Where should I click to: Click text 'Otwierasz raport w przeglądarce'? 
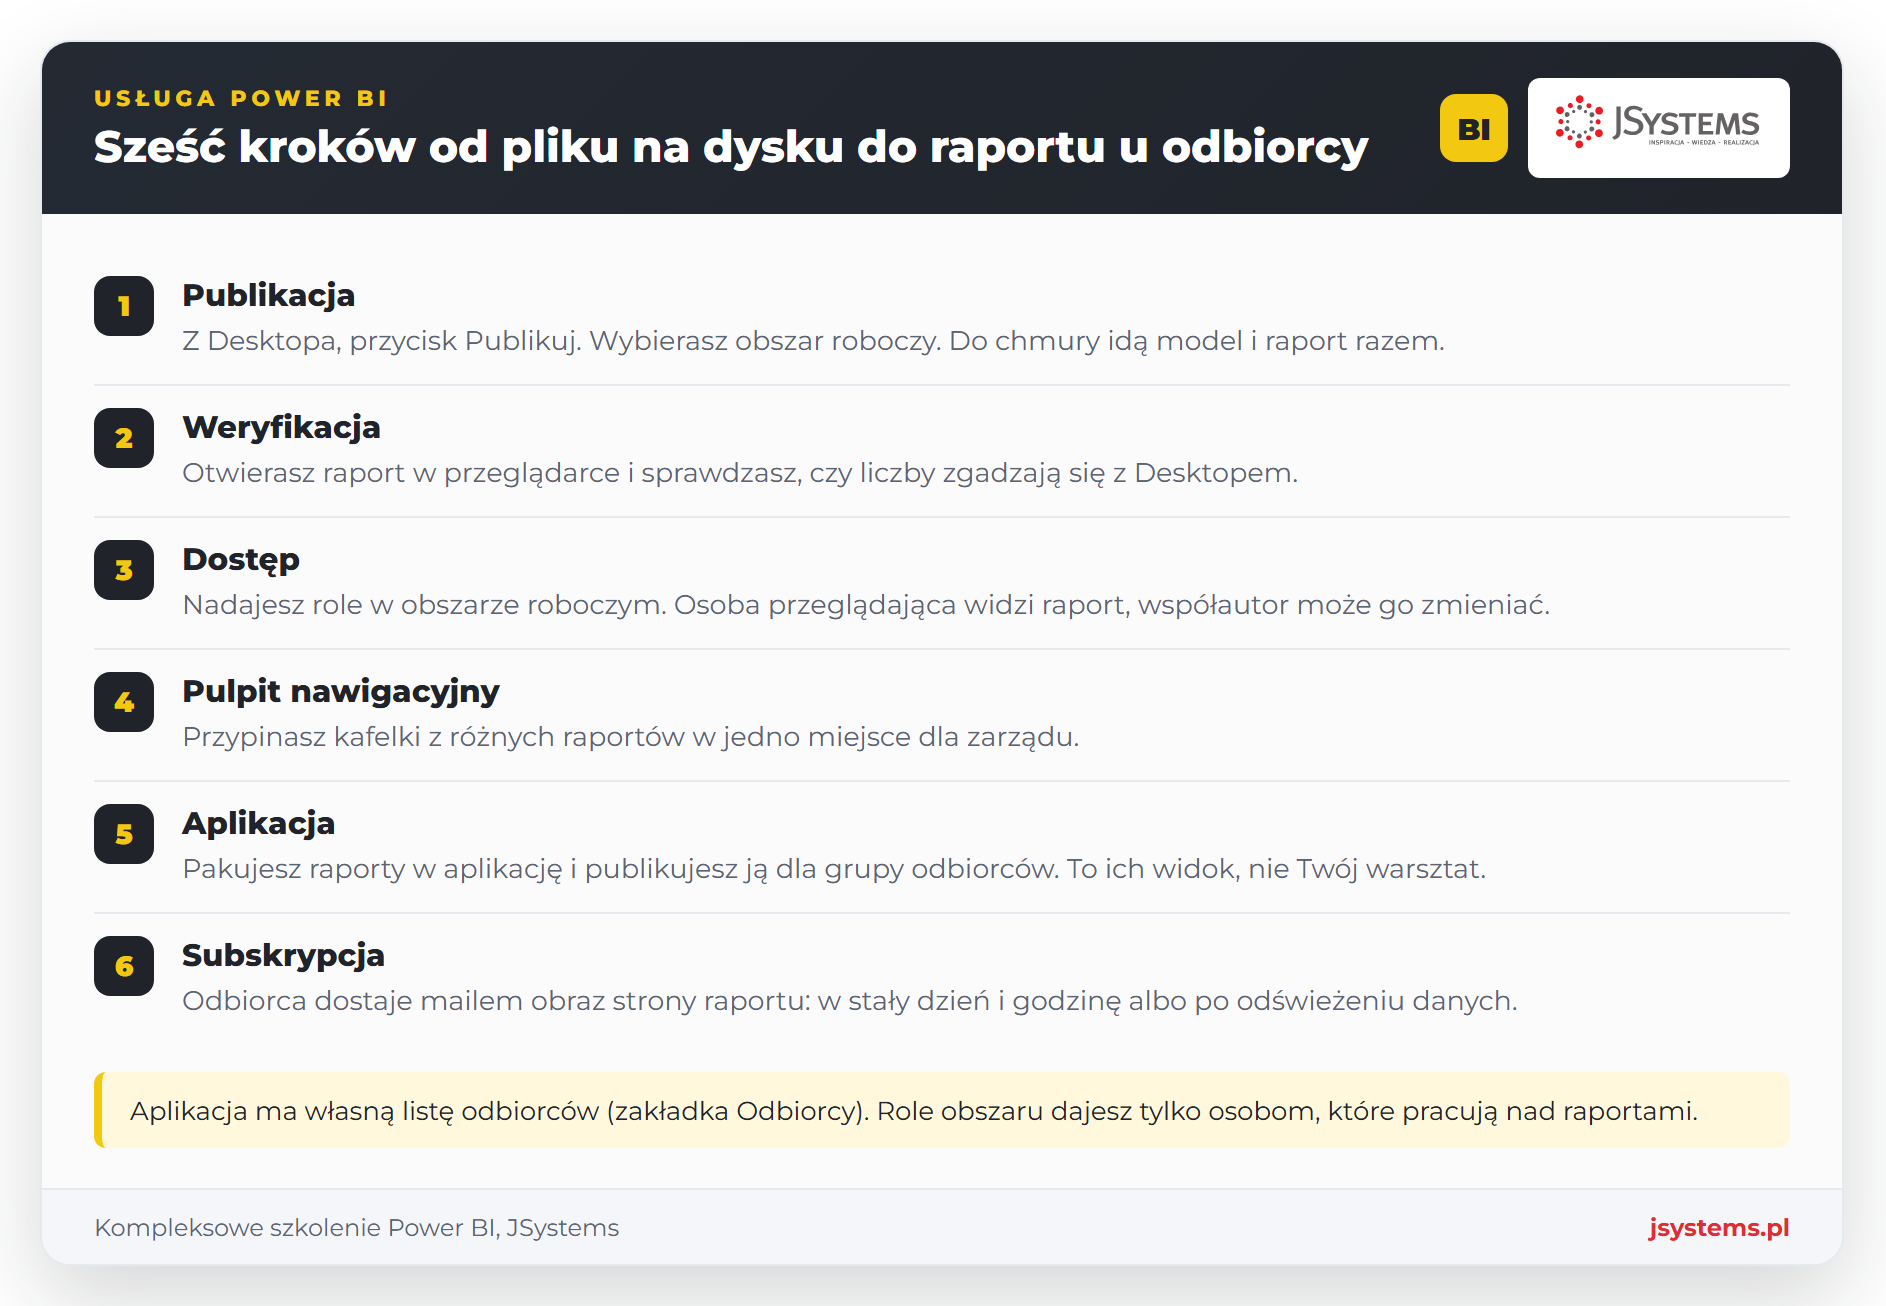coord(401,473)
